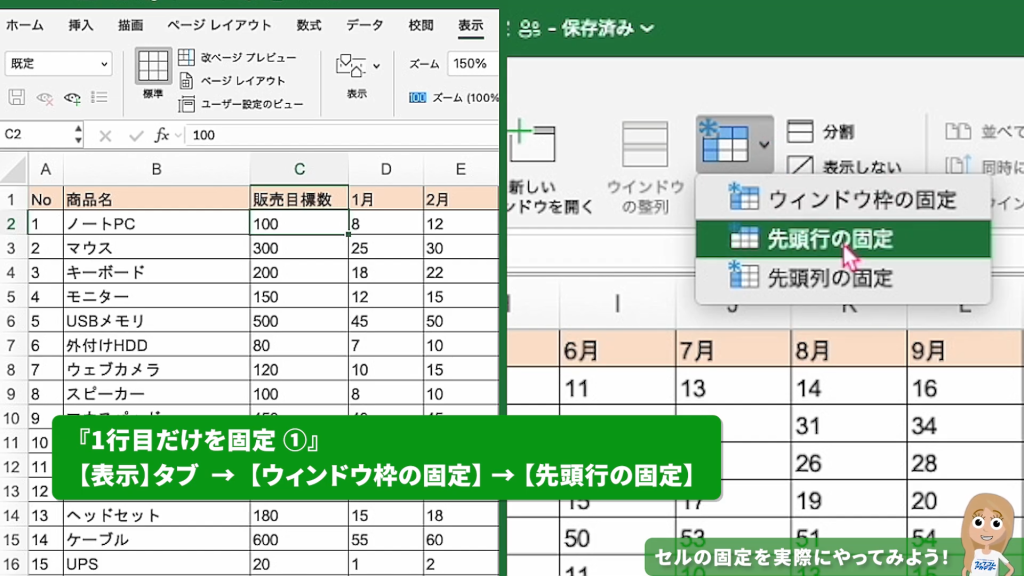Switch to 改ページ プレビュー view
This screenshot has width=1024, height=576.
pyautogui.click(x=238, y=58)
